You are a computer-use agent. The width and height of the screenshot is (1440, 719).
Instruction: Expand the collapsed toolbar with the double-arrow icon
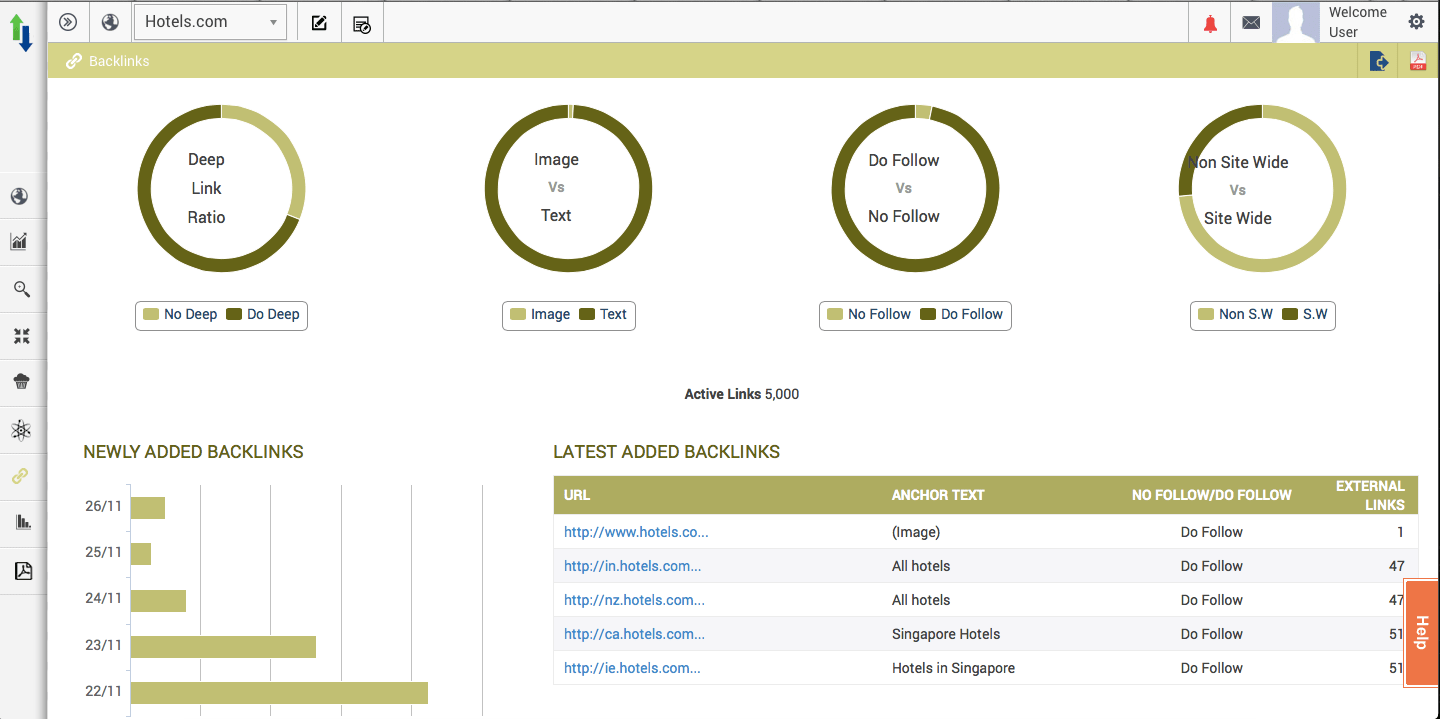point(67,21)
